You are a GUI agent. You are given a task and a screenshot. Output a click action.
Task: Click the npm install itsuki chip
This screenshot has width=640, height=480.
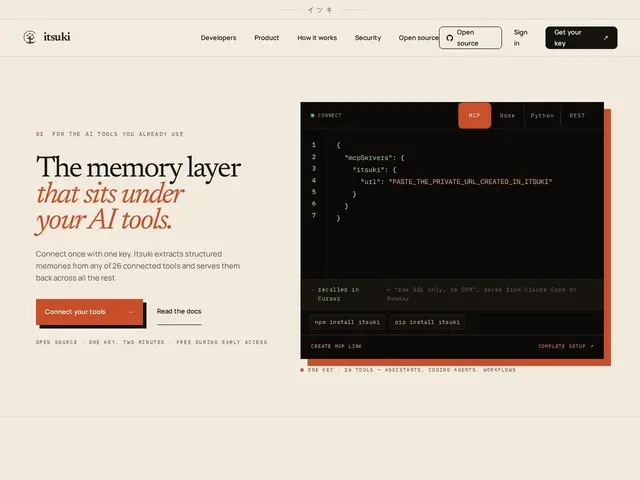tap(347, 322)
